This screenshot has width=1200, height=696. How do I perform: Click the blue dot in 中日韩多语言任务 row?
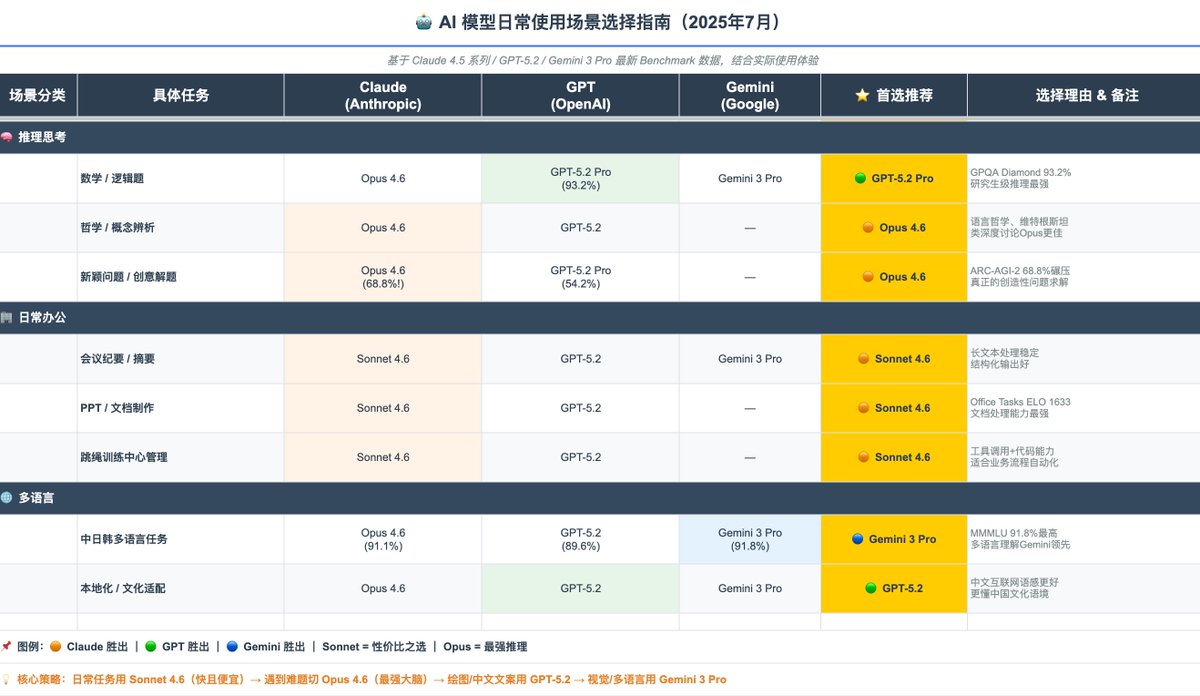click(x=857, y=539)
